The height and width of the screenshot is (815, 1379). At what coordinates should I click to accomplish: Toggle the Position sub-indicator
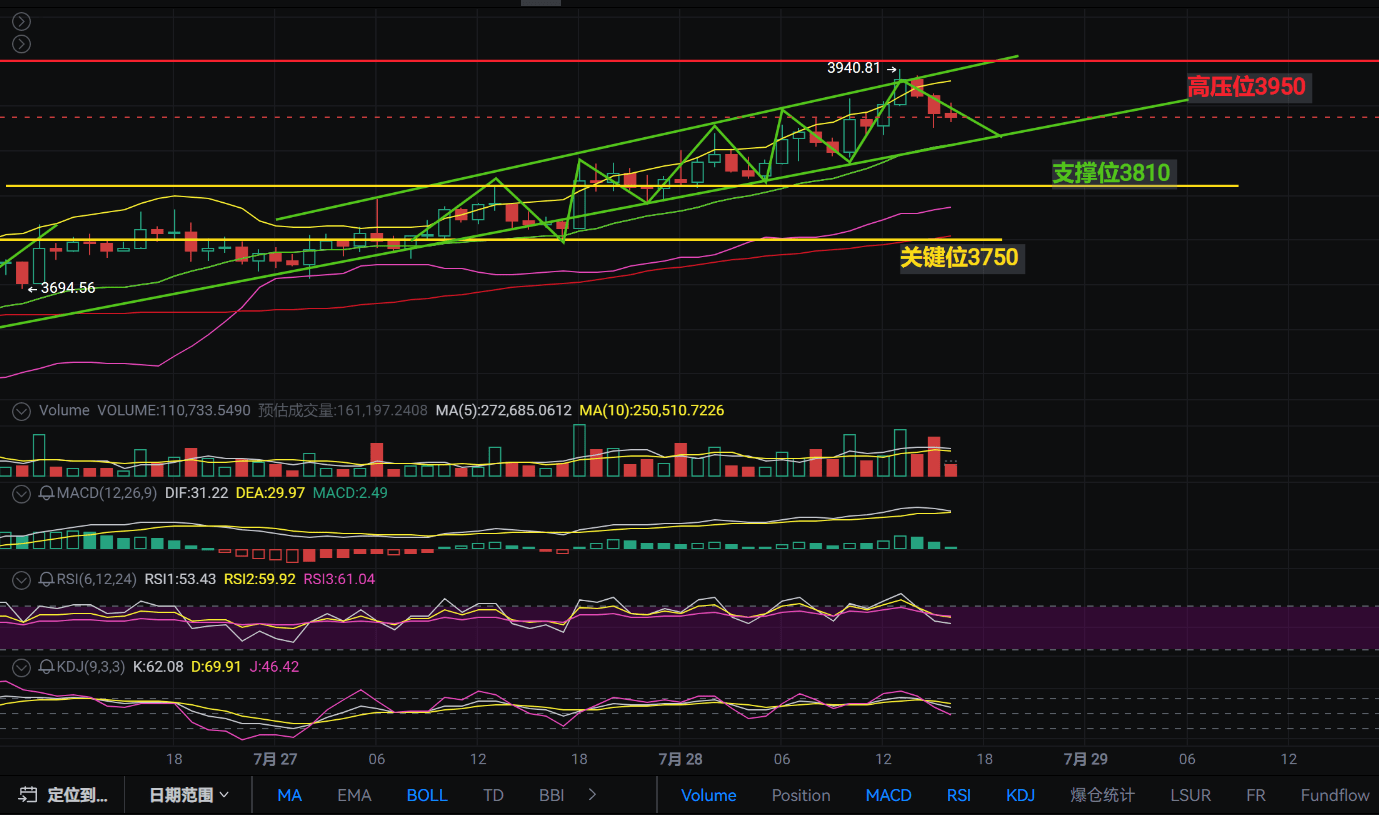click(x=801, y=796)
